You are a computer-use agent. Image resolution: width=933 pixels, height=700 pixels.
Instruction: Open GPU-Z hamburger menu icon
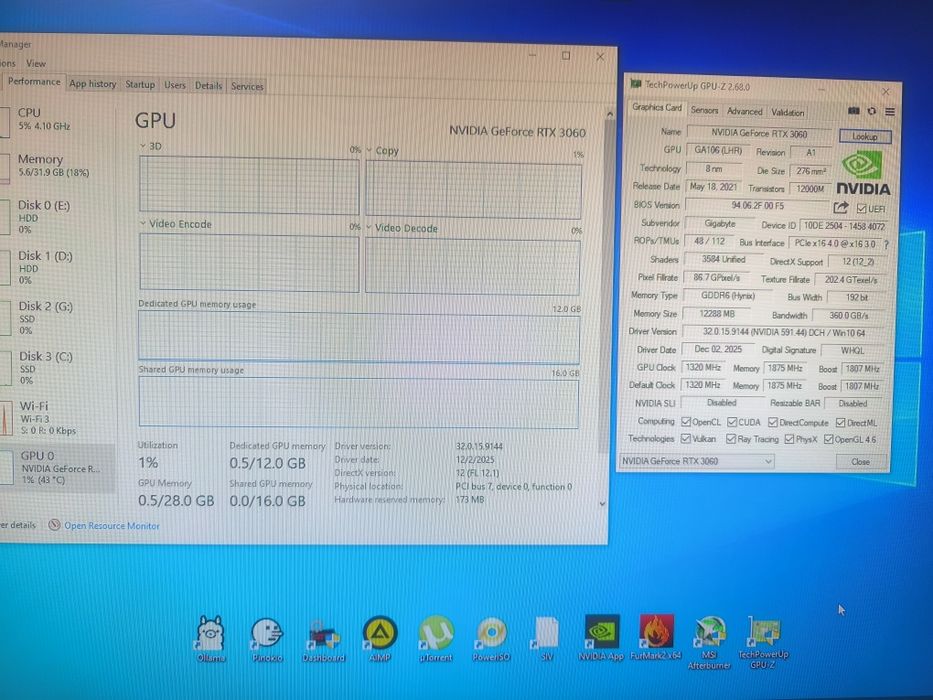(x=890, y=111)
